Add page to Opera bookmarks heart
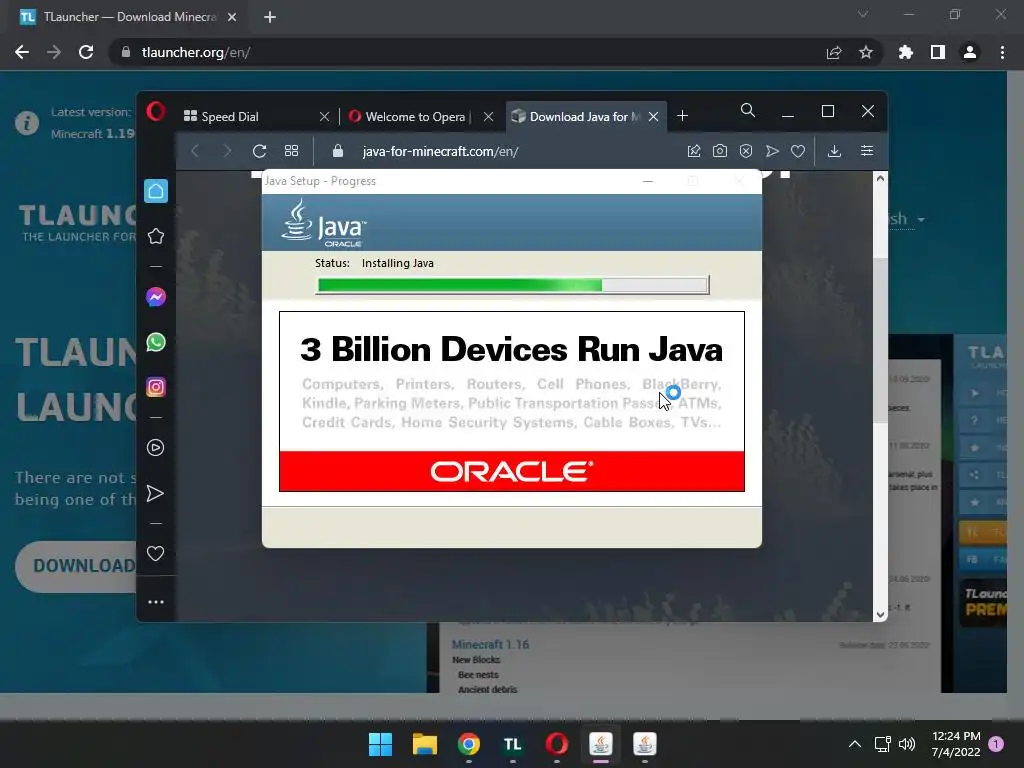Screen dimensions: 1024x768 click(x=797, y=151)
